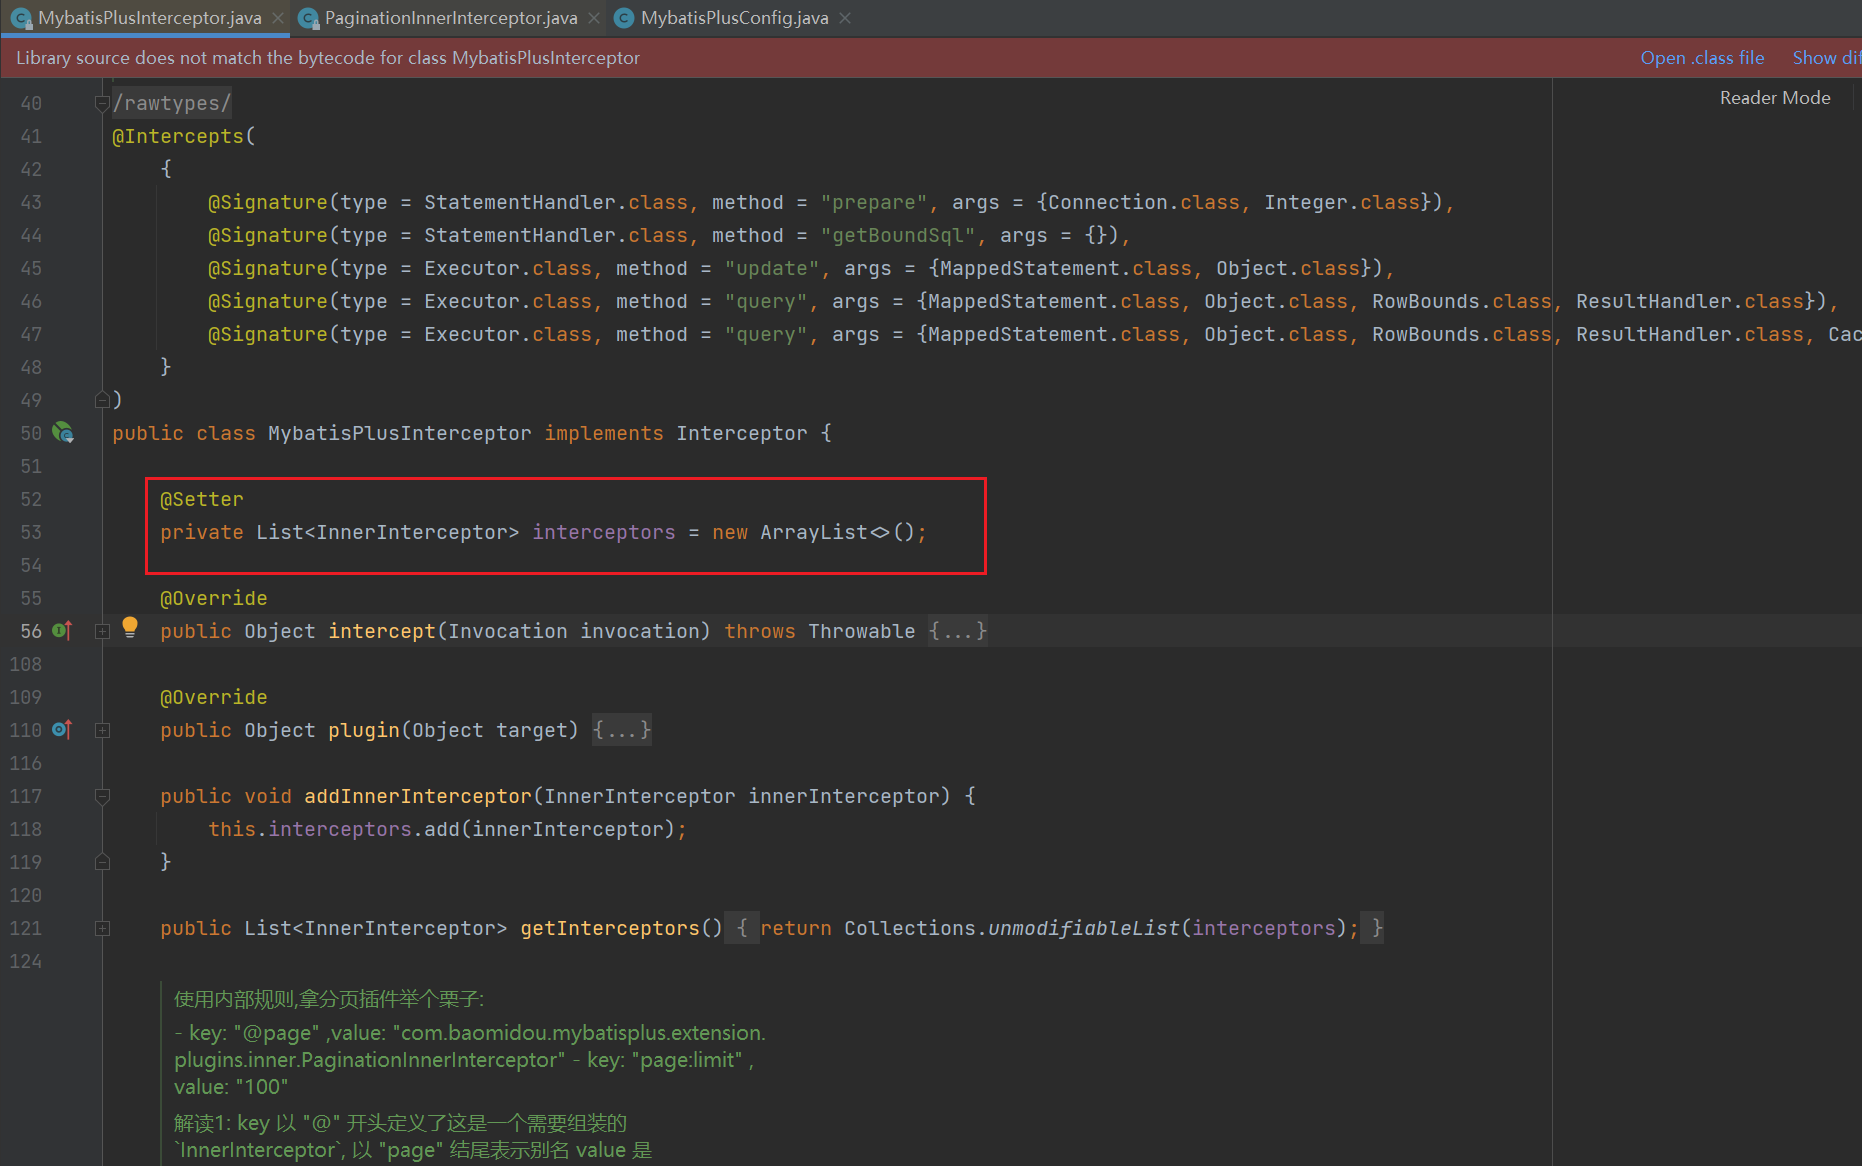Expand the folded intercept method body
This screenshot has height=1166, width=1862.
(x=102, y=631)
